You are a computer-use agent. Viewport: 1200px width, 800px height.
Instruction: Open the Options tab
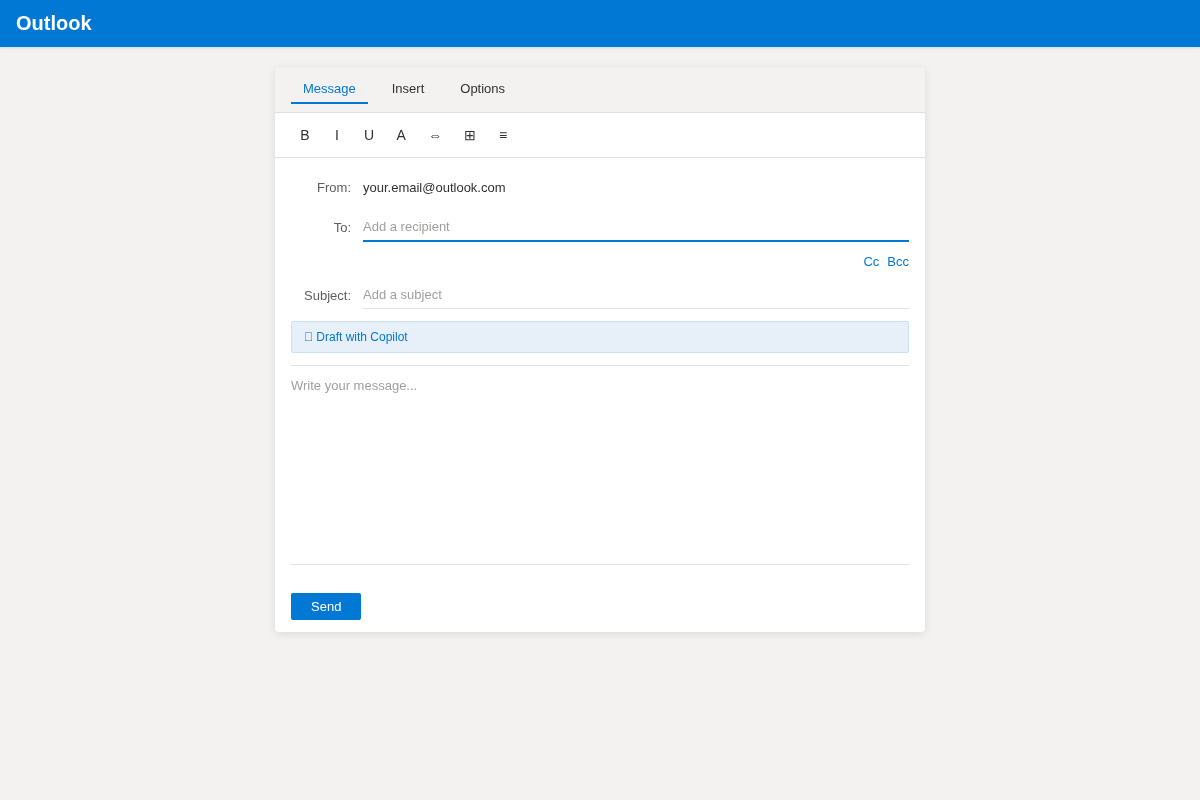pyautogui.click(x=482, y=89)
